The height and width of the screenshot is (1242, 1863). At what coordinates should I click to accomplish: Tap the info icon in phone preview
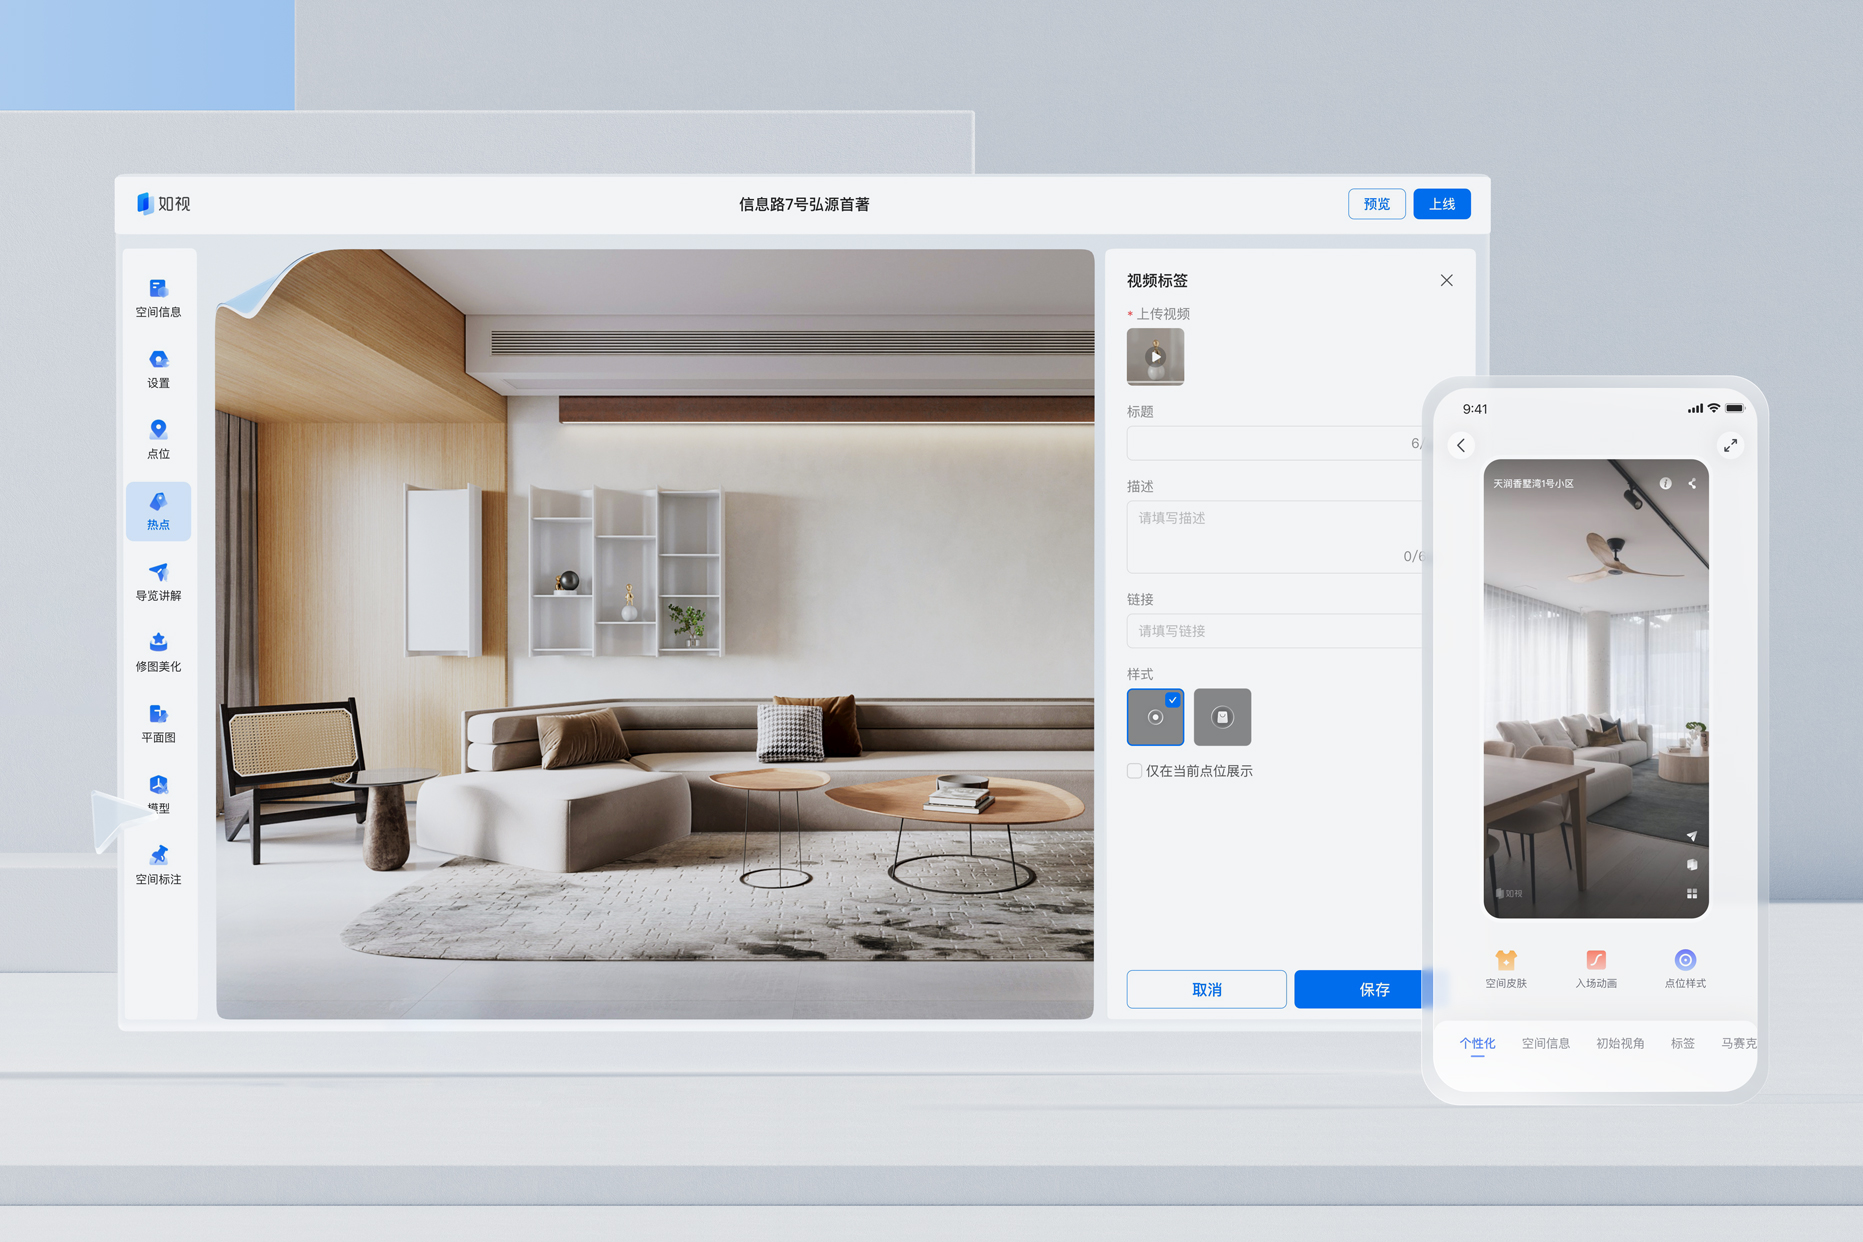click(x=1665, y=483)
